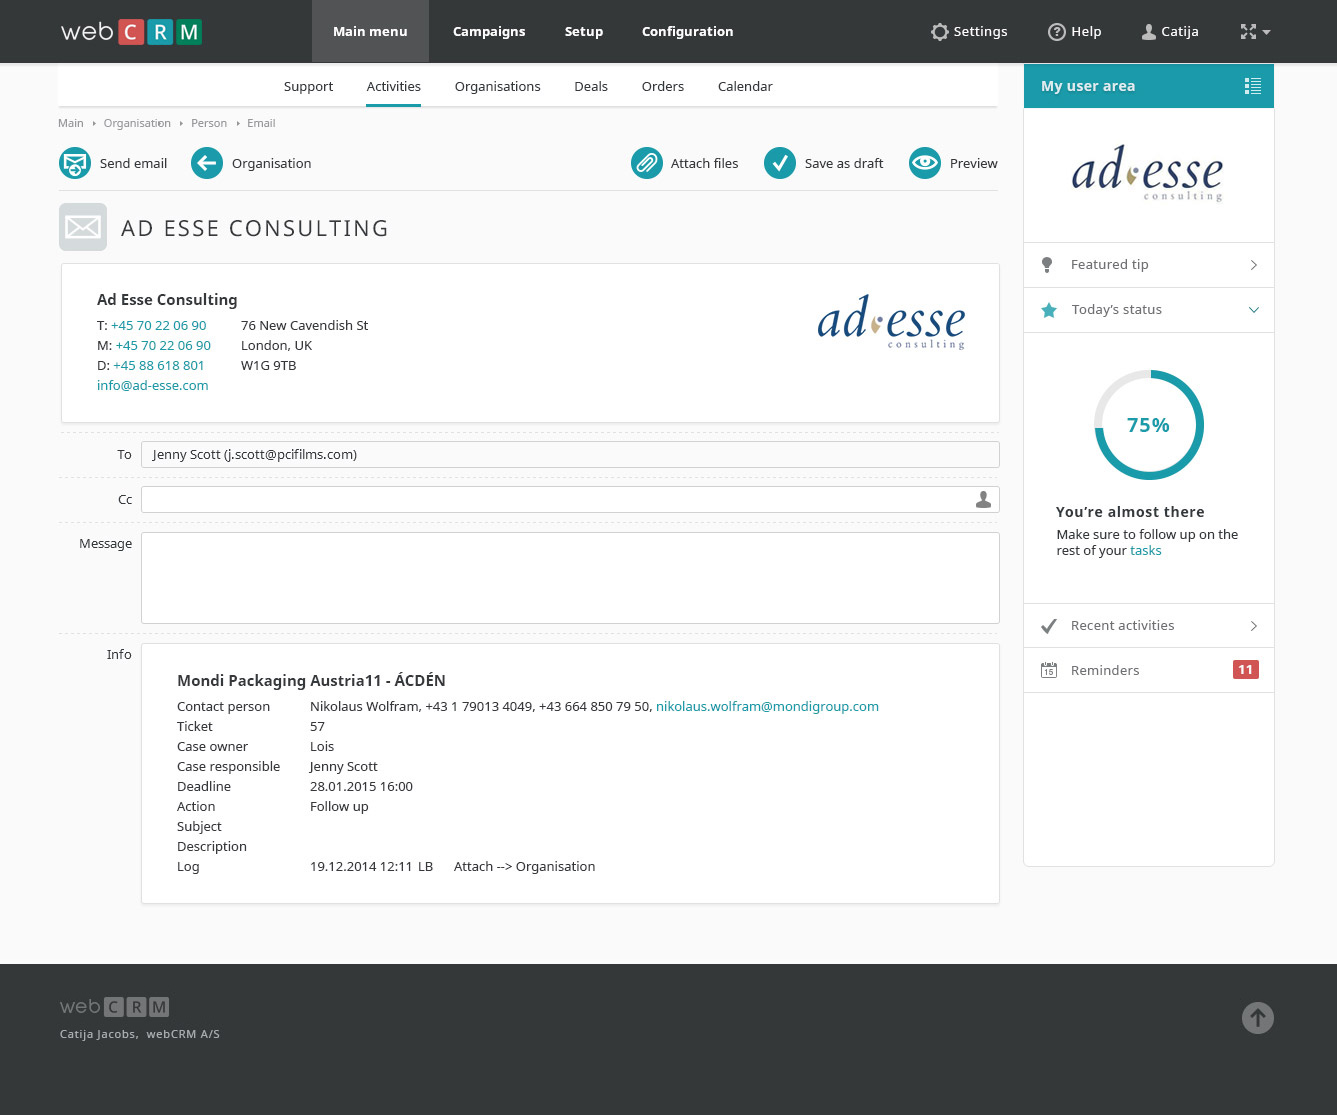Viewport: 1337px width, 1115px height.
Task: Click the Main breadcrumb link
Action: [71, 123]
